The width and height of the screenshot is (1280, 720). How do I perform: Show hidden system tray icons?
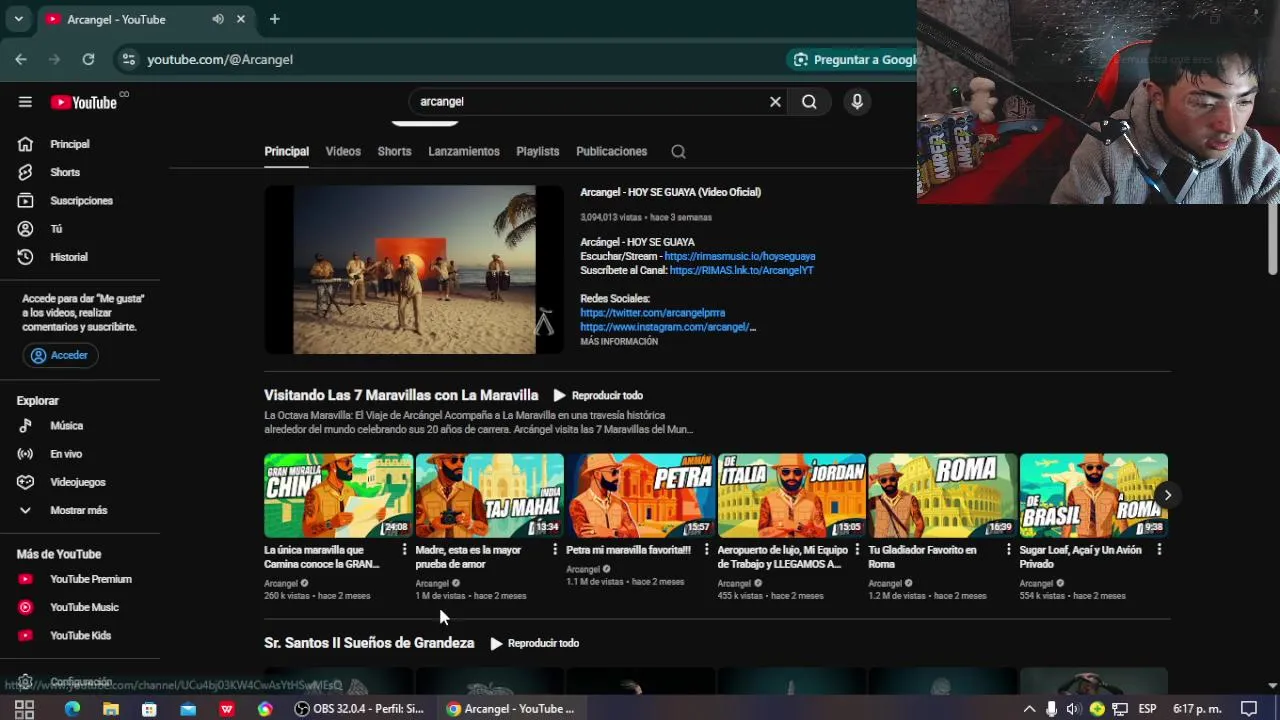click(1029, 709)
